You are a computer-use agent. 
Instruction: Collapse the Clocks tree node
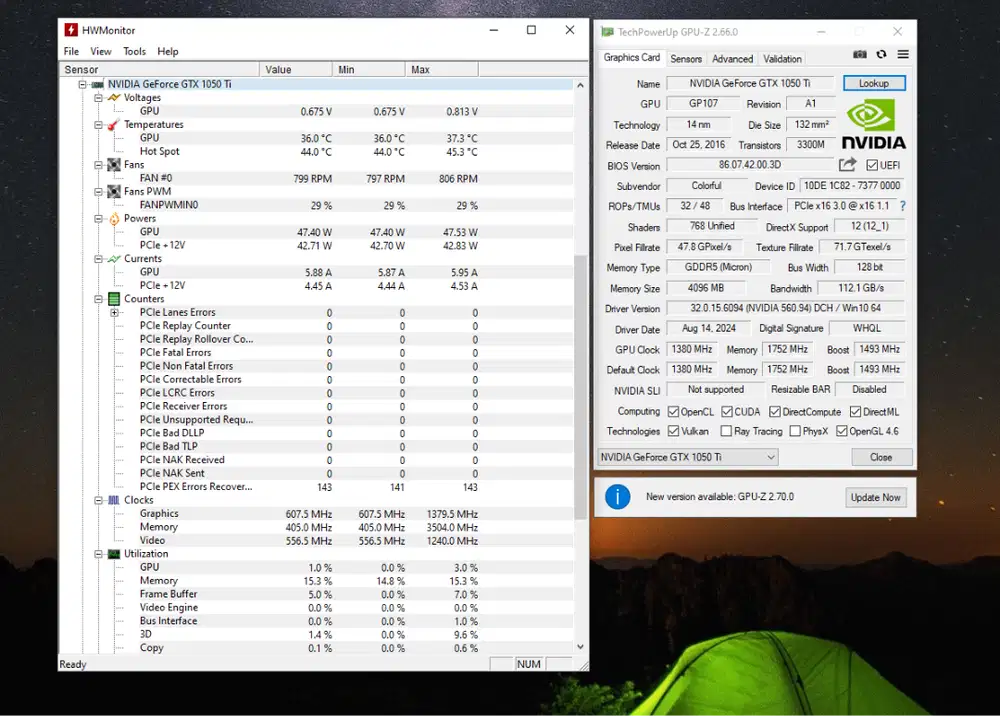(98, 500)
